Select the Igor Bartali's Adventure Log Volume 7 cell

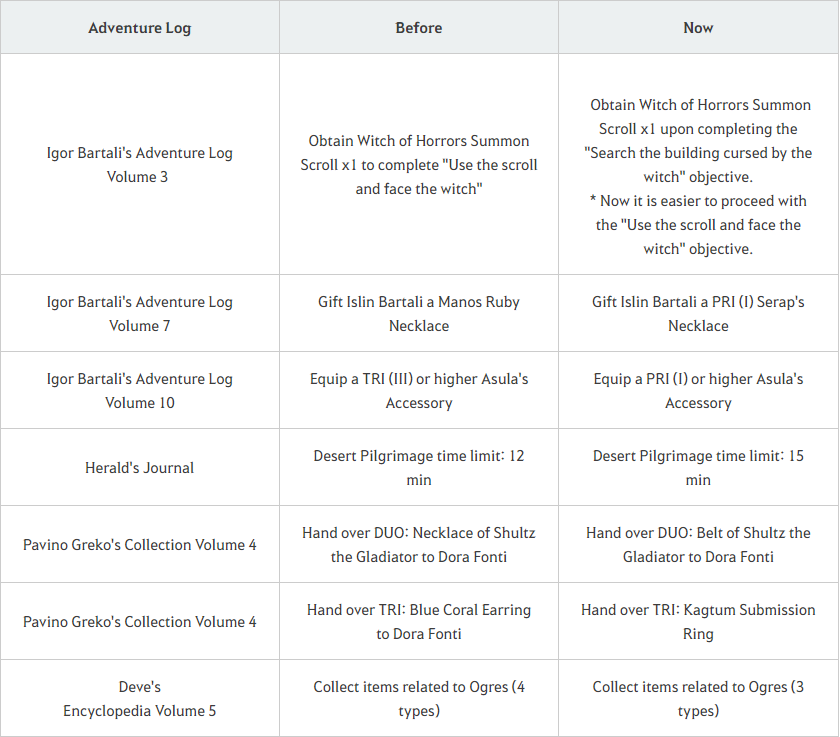point(139,314)
